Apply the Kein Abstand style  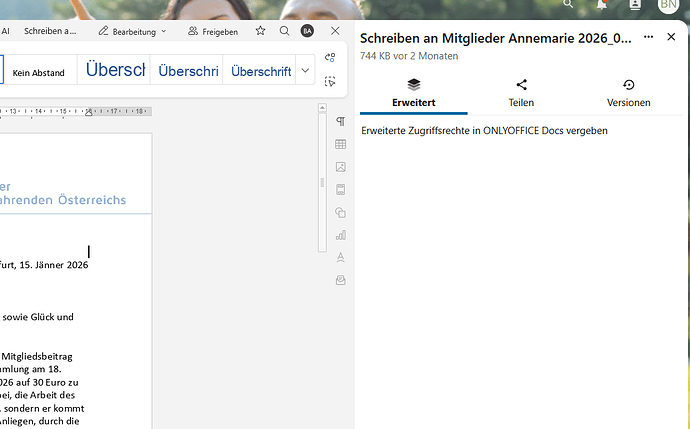pyautogui.click(x=38, y=72)
